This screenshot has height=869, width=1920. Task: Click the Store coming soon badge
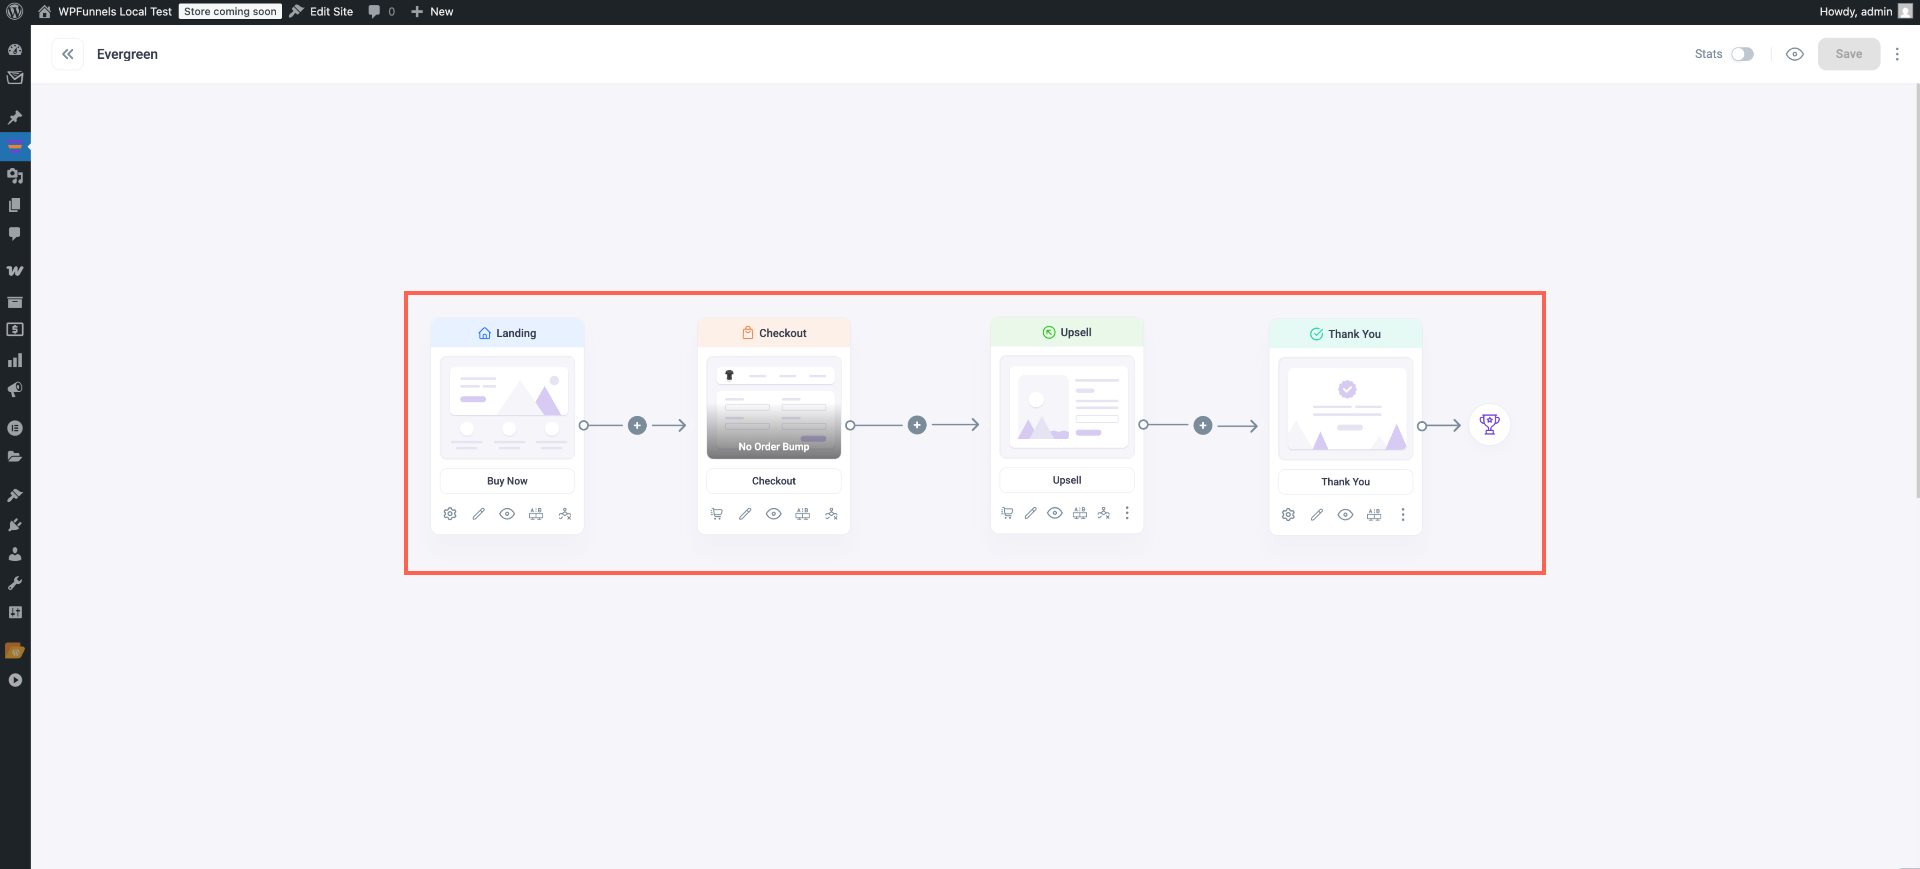tap(230, 12)
